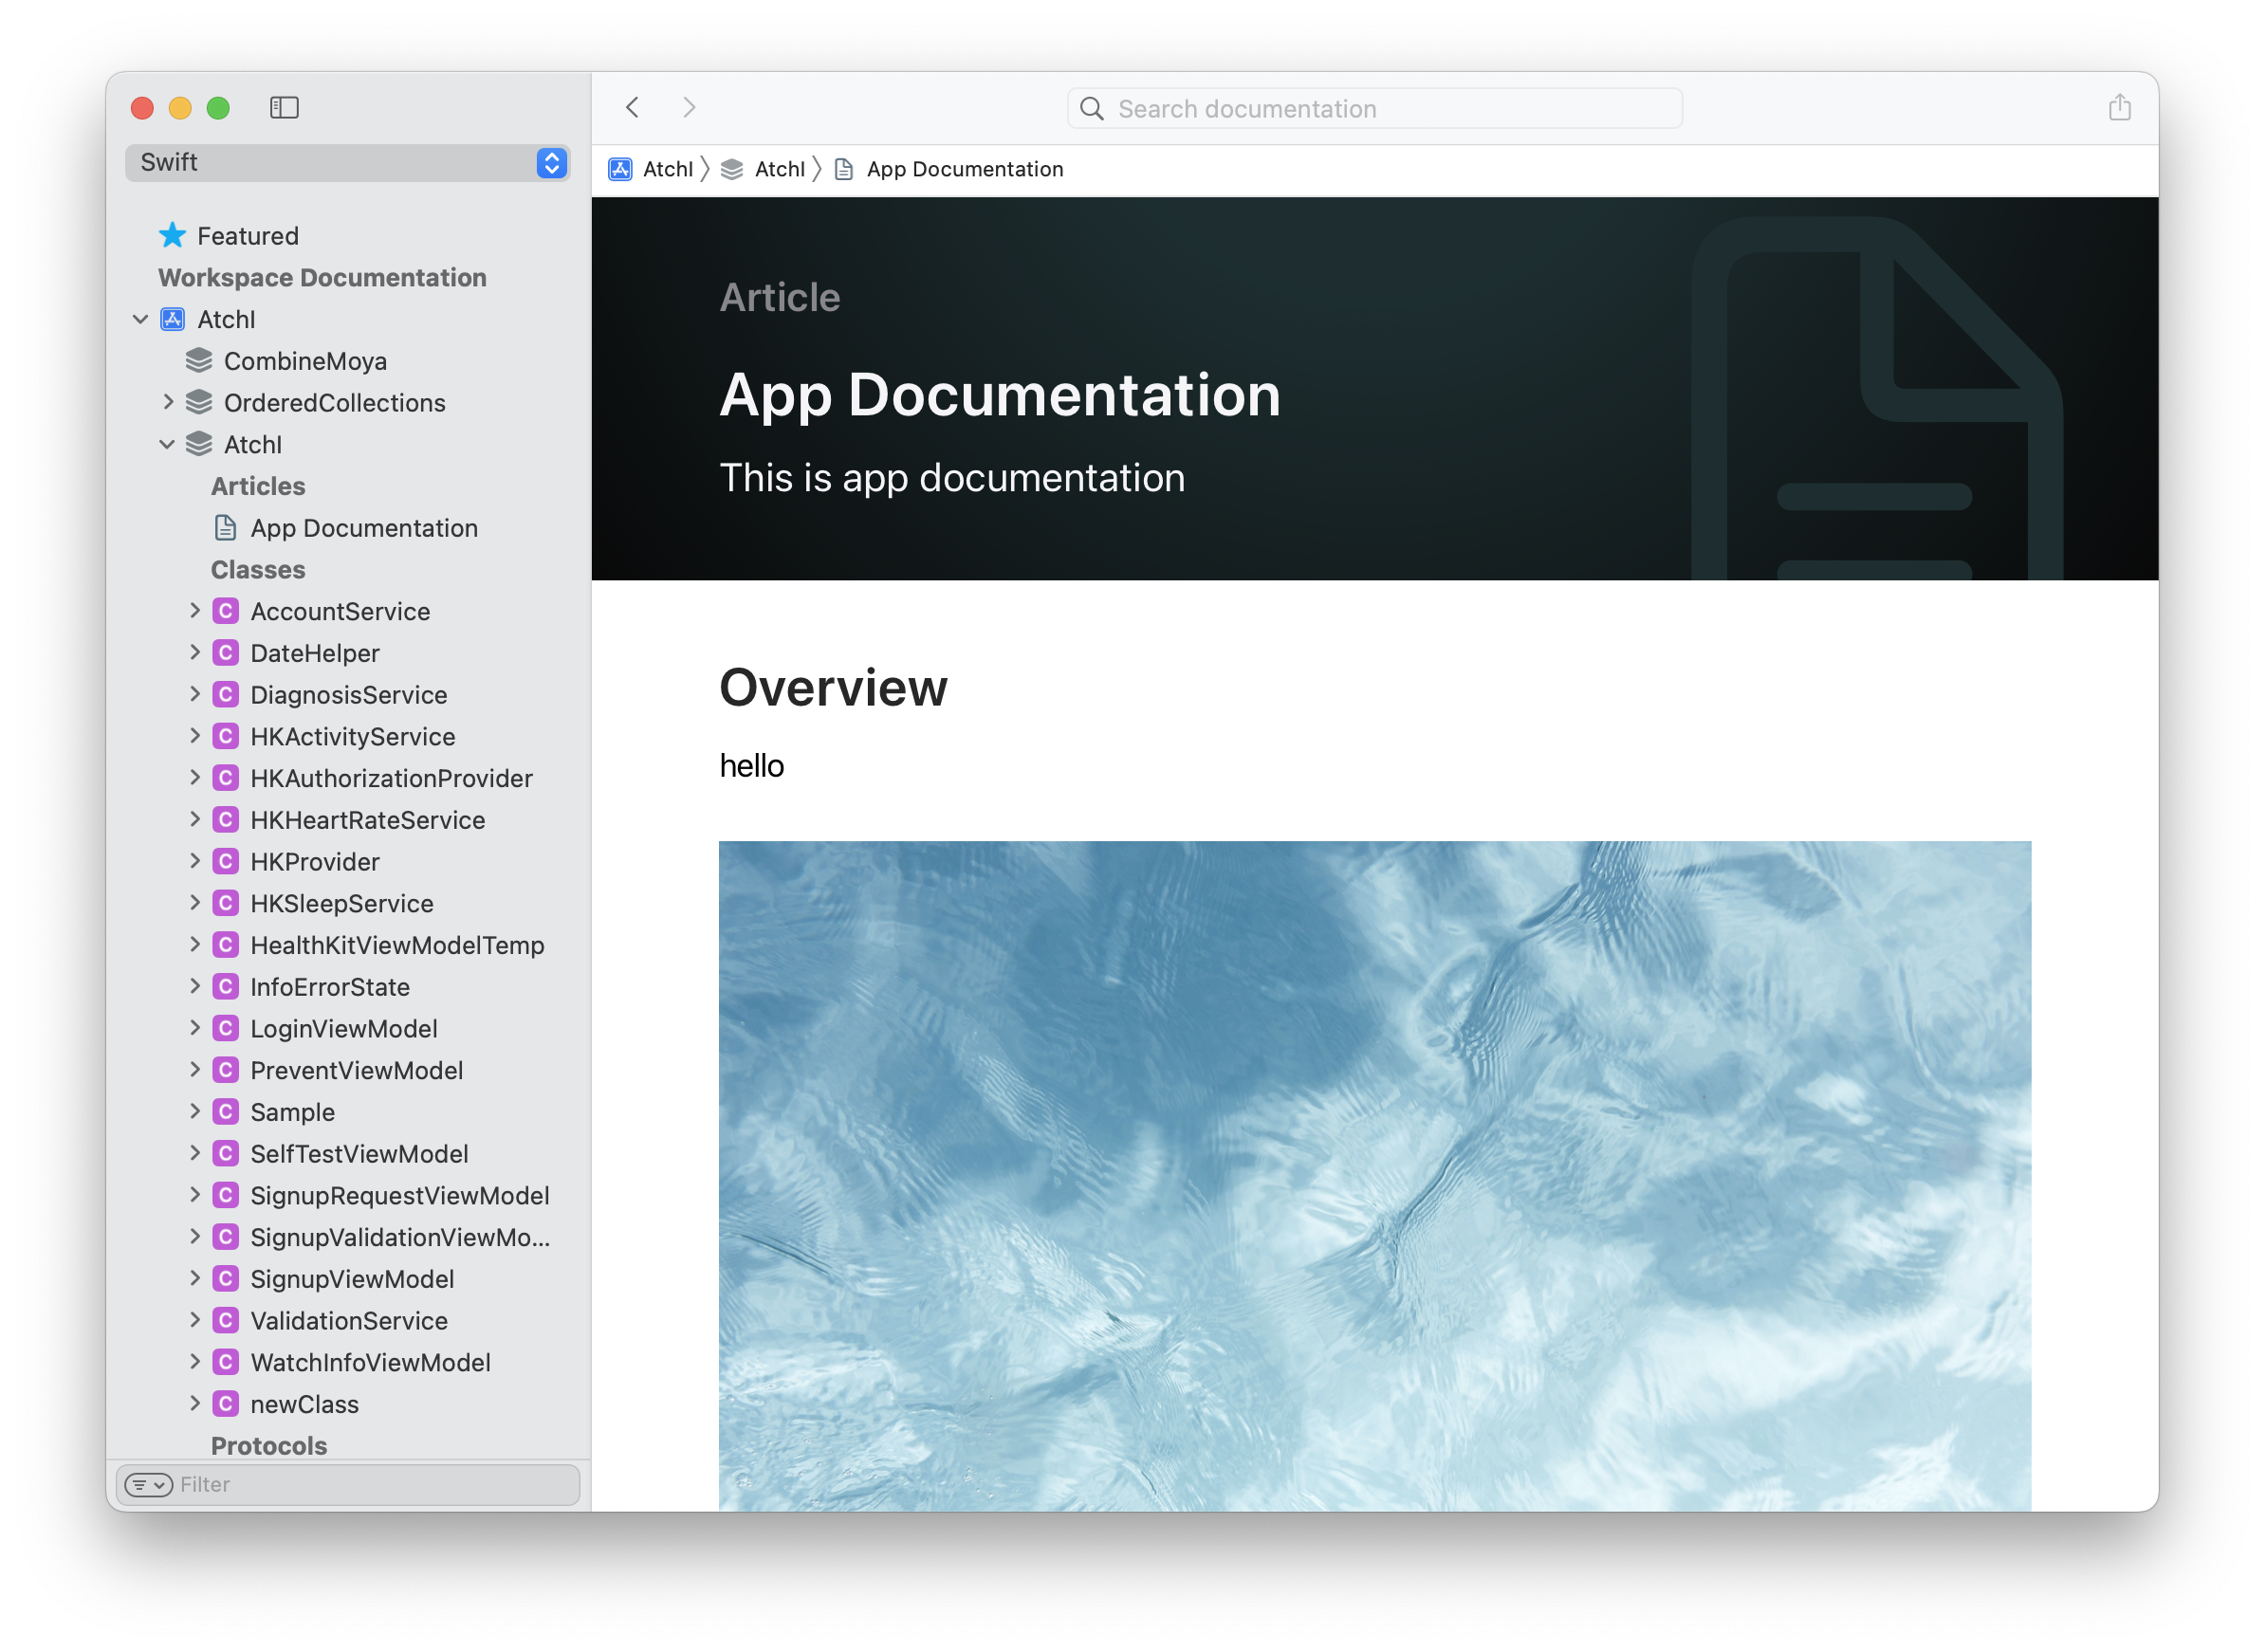Select App Documentation breadcrumb item
The image size is (2265, 1652).
(x=964, y=170)
